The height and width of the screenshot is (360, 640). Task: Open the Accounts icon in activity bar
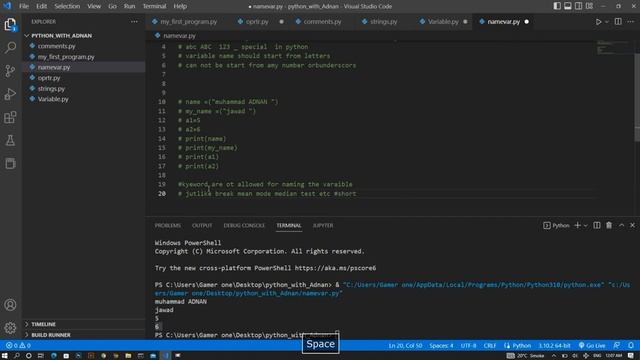pos(10,305)
